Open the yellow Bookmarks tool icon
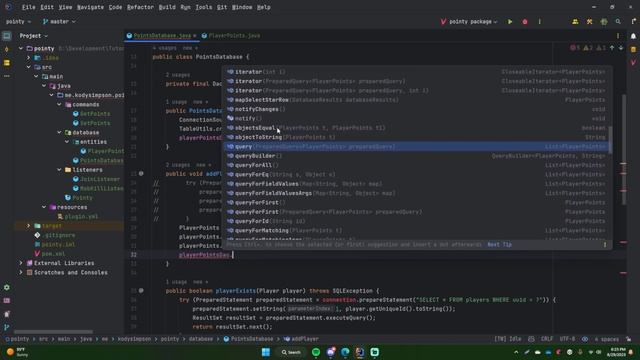 coord(7,63)
